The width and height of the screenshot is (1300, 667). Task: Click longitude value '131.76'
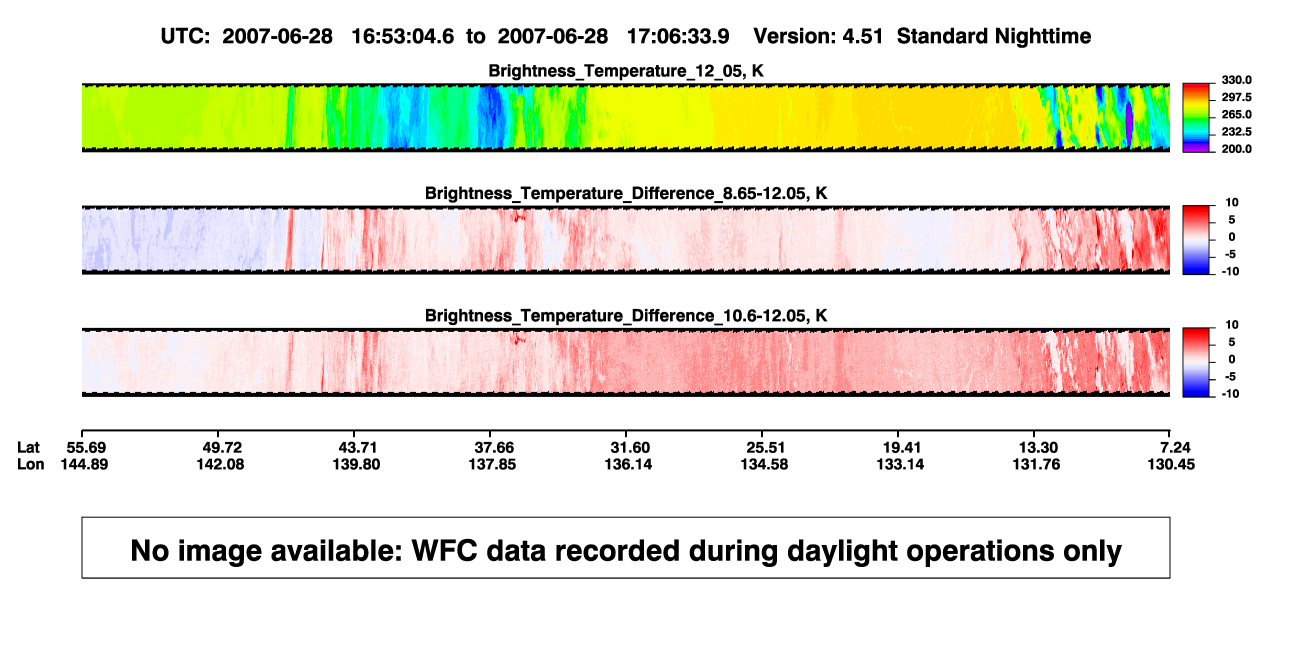point(1036,464)
